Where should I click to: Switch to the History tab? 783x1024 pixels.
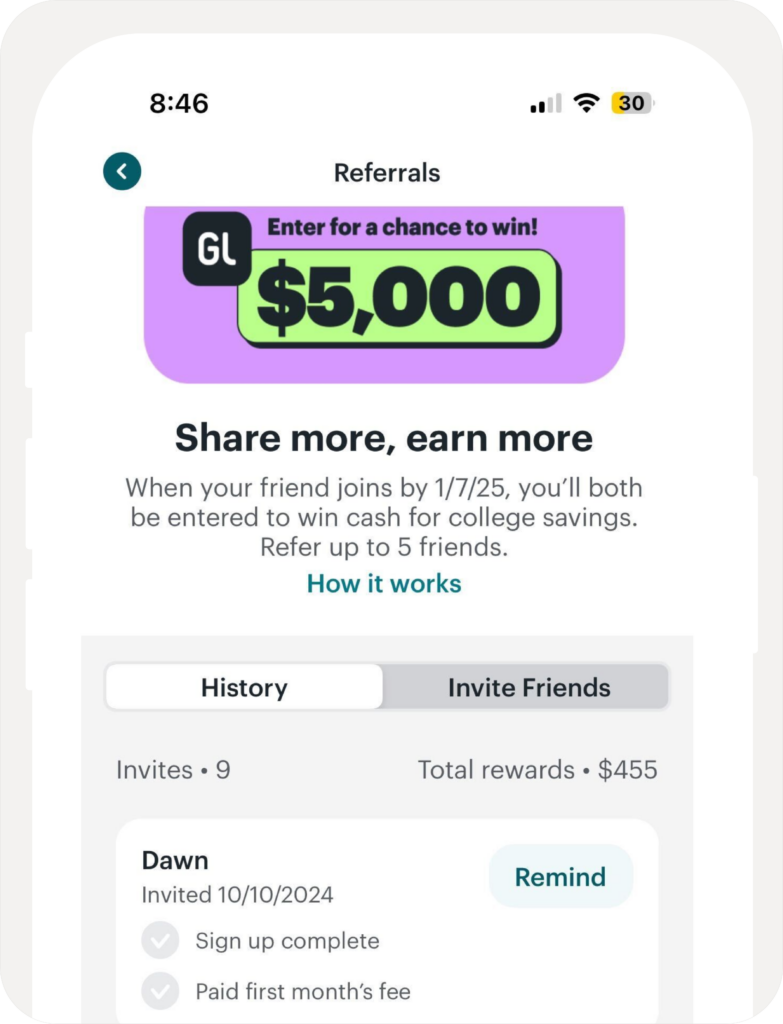pos(244,688)
